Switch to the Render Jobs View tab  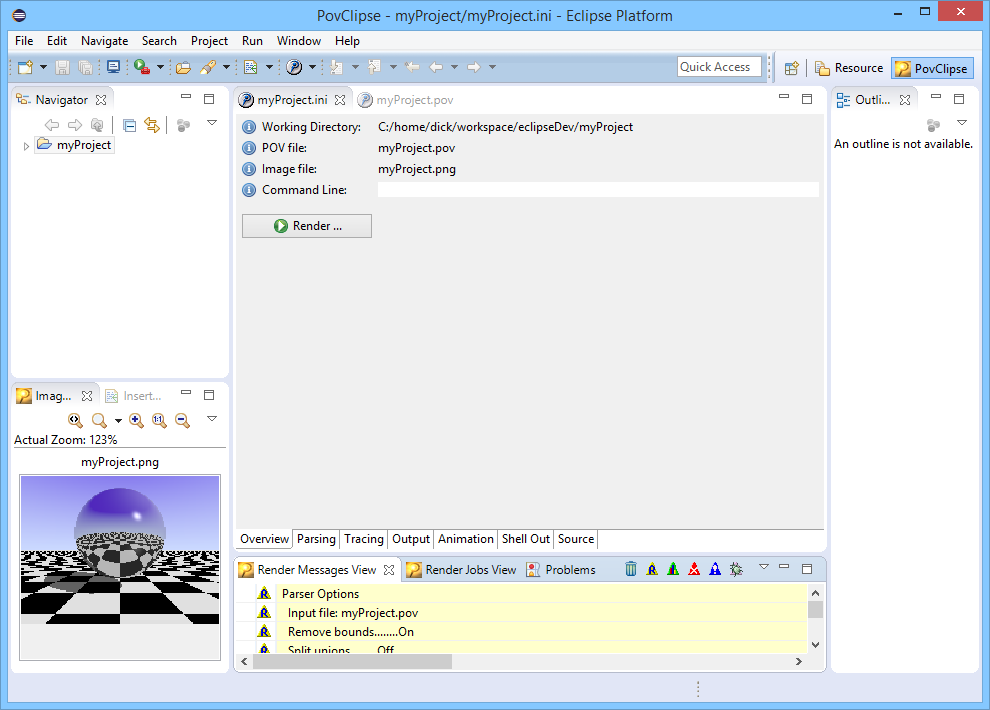(462, 570)
